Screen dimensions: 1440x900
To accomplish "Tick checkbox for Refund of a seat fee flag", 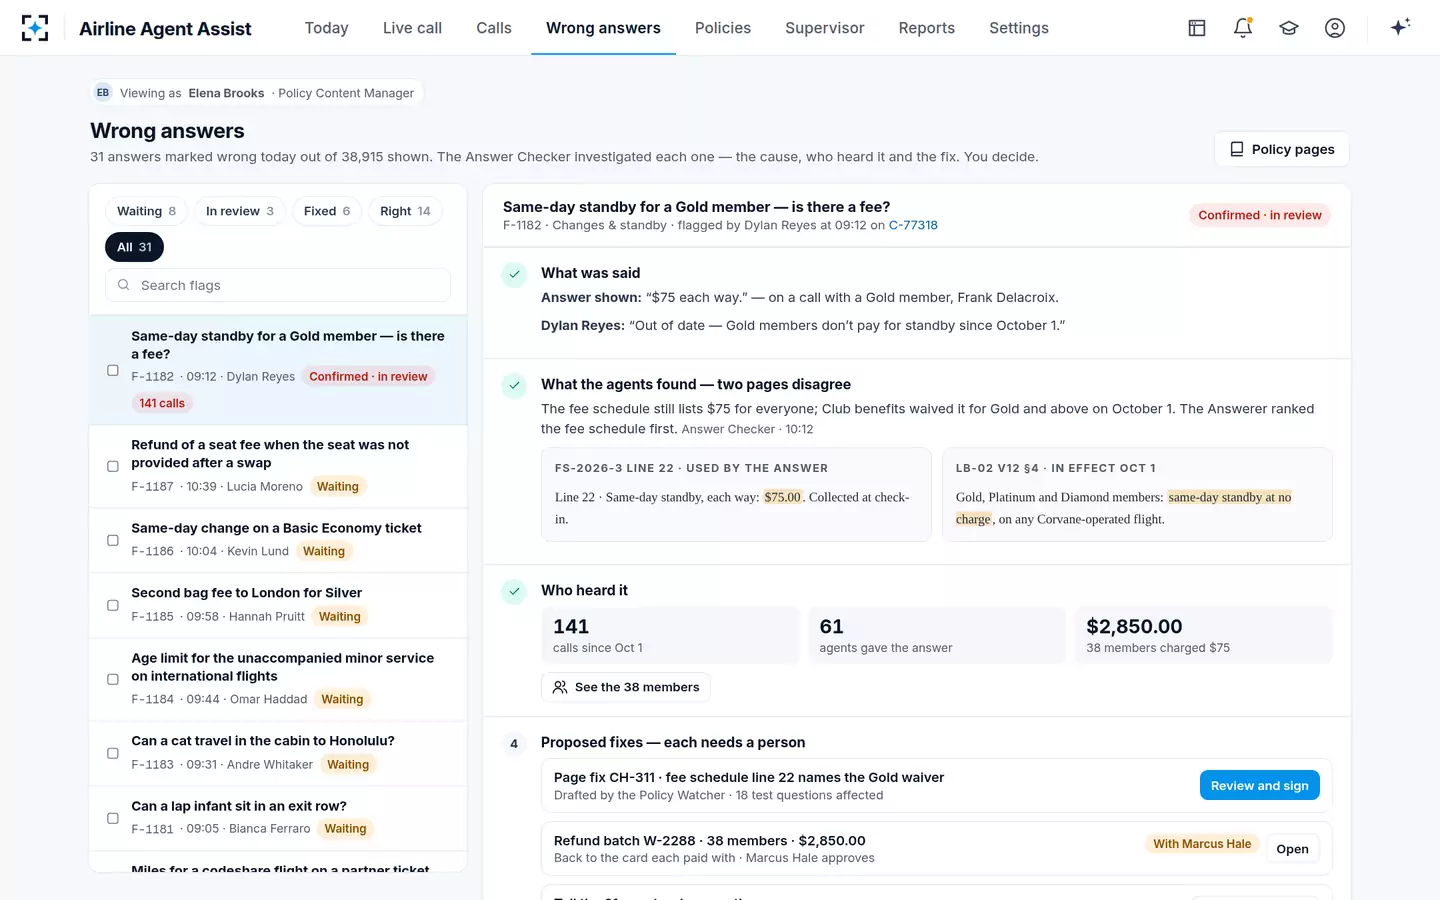I will (x=113, y=466).
